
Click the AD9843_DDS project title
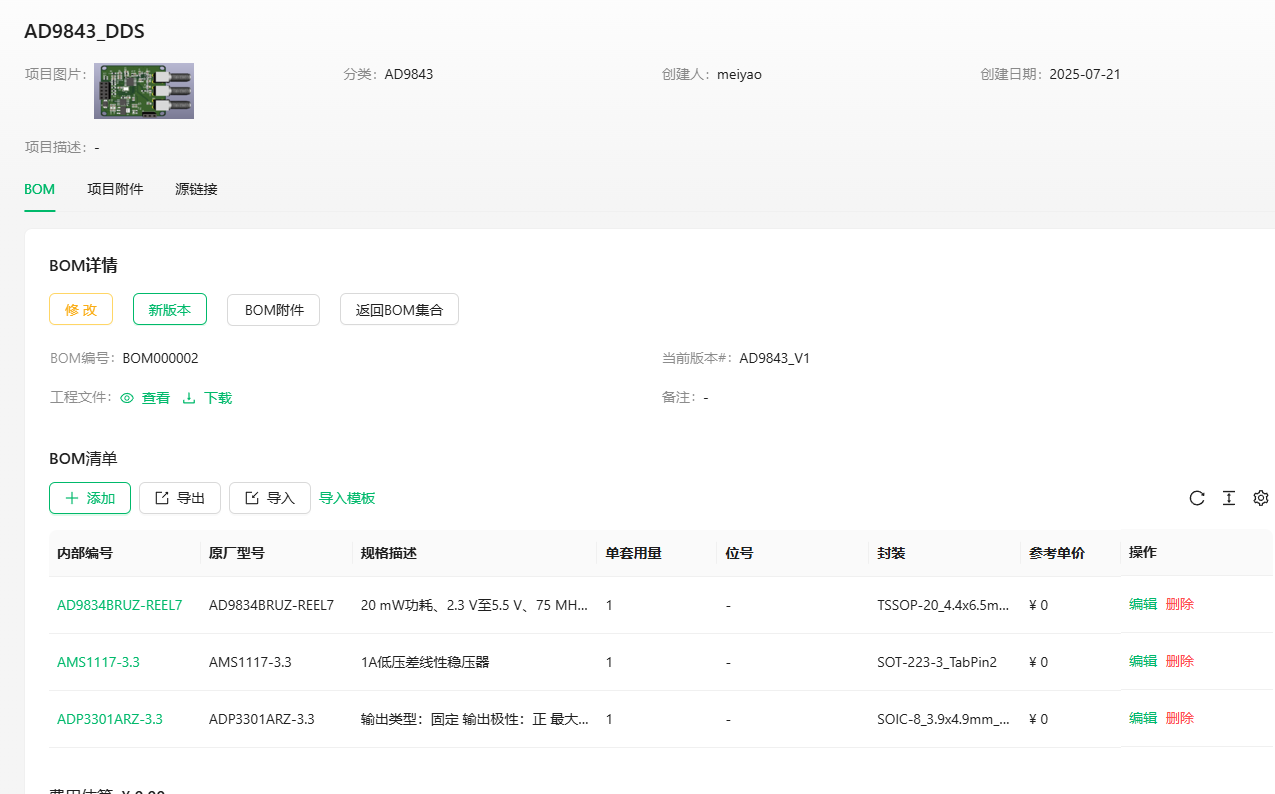85,31
